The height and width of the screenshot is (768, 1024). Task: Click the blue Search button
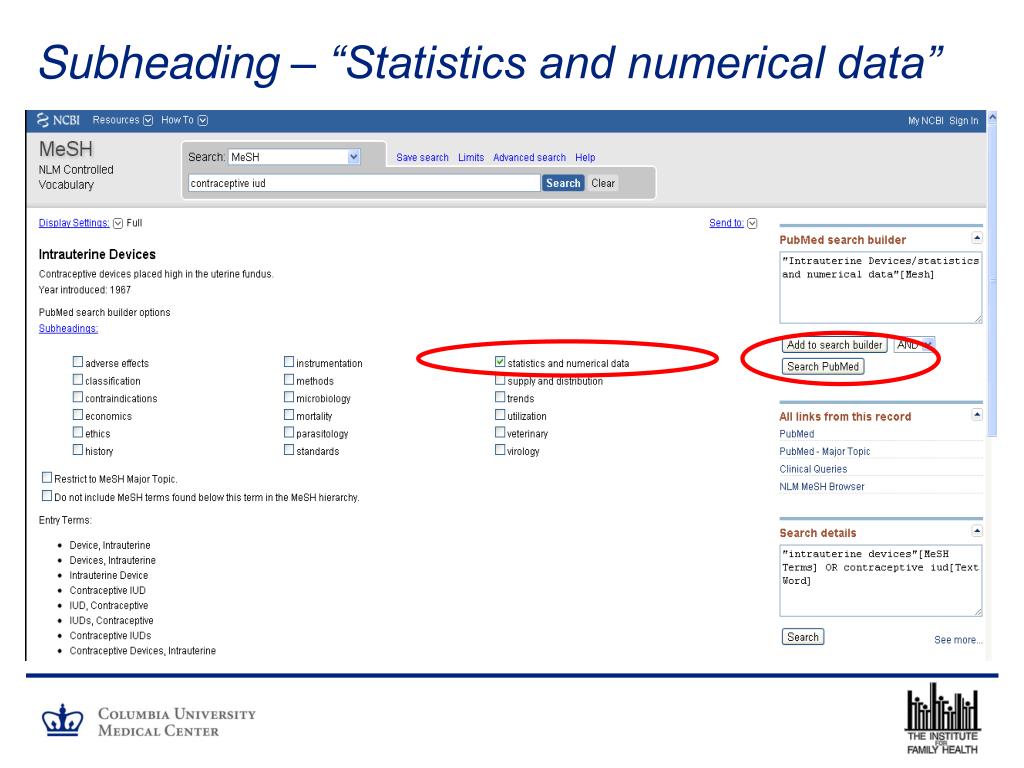(x=563, y=183)
